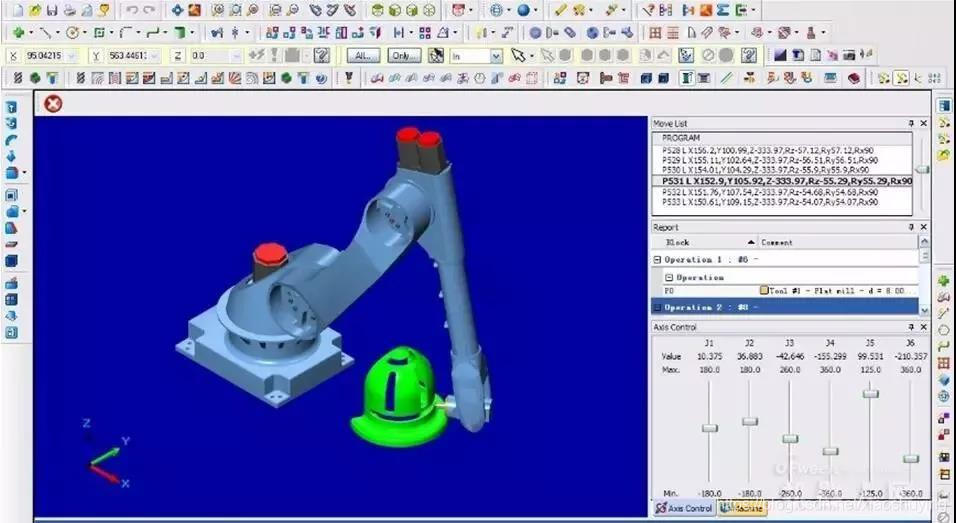This screenshot has height=523, width=956.
Task: Collapse the nested Operation node in Report
Action: click(x=669, y=277)
